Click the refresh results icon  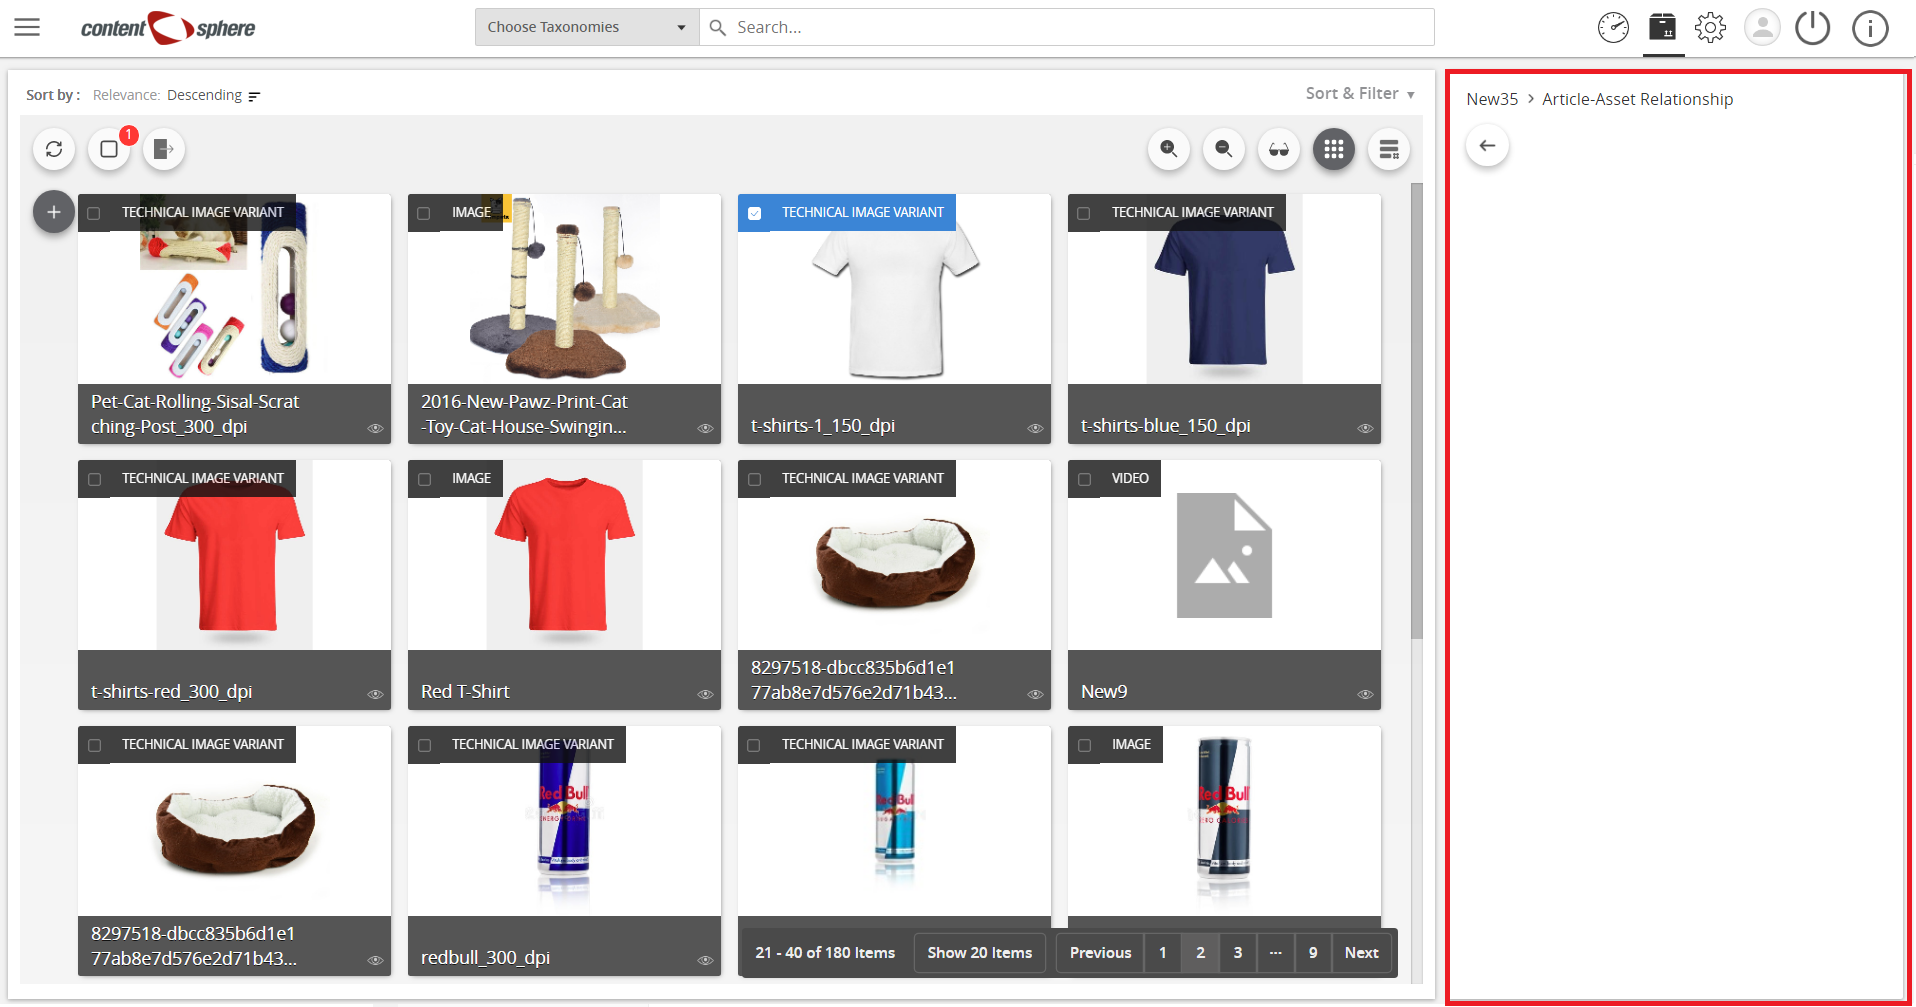tap(54, 149)
